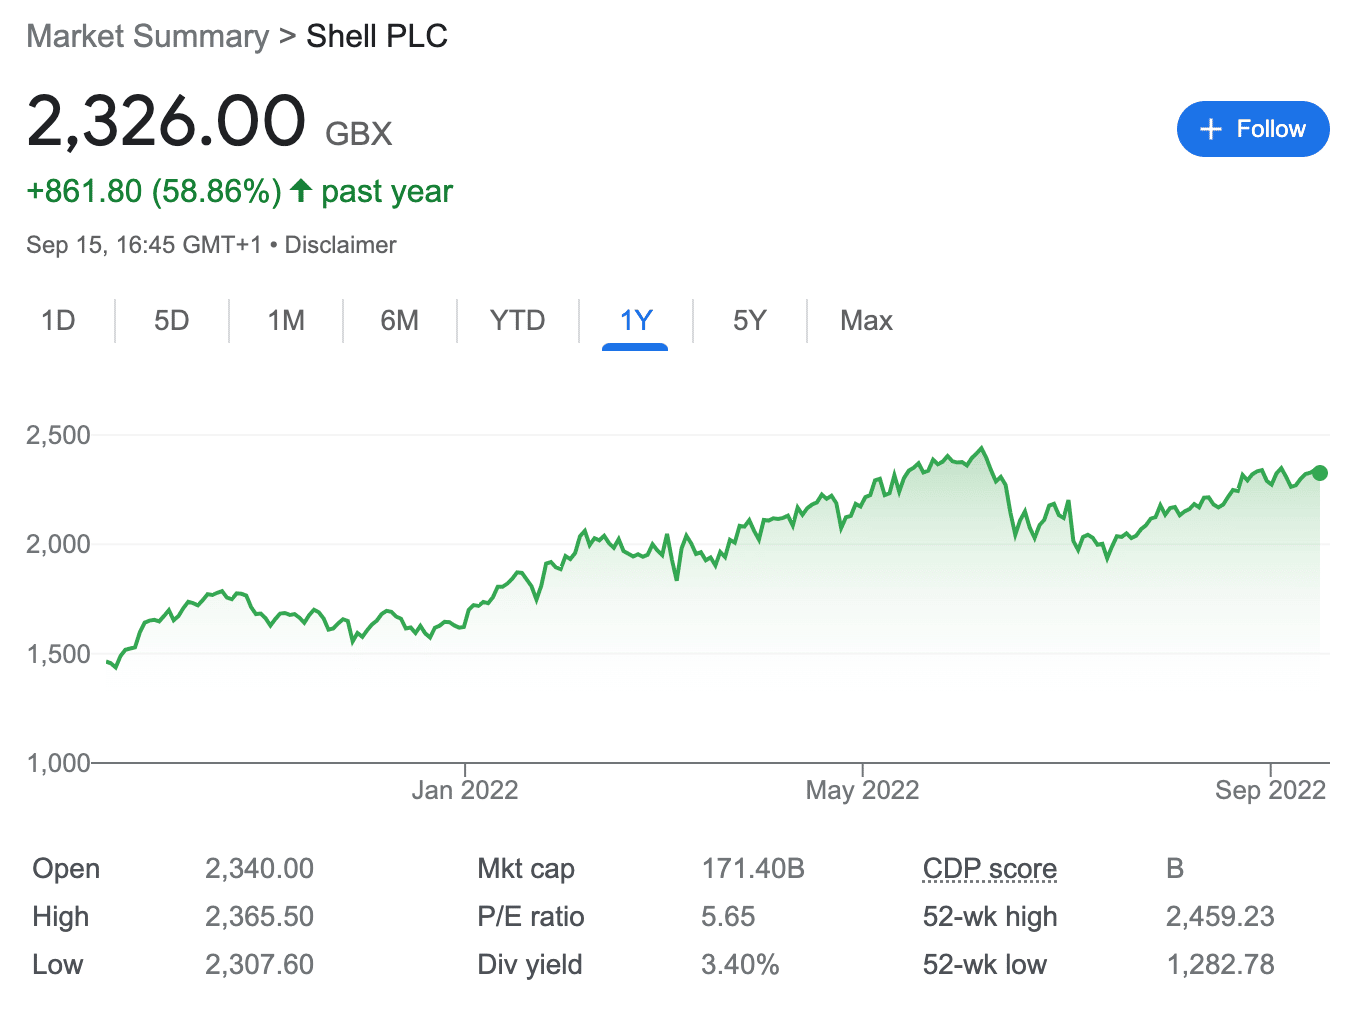This screenshot has width=1366, height=1012.
Task: Open the Disclaimer link
Action: click(340, 245)
